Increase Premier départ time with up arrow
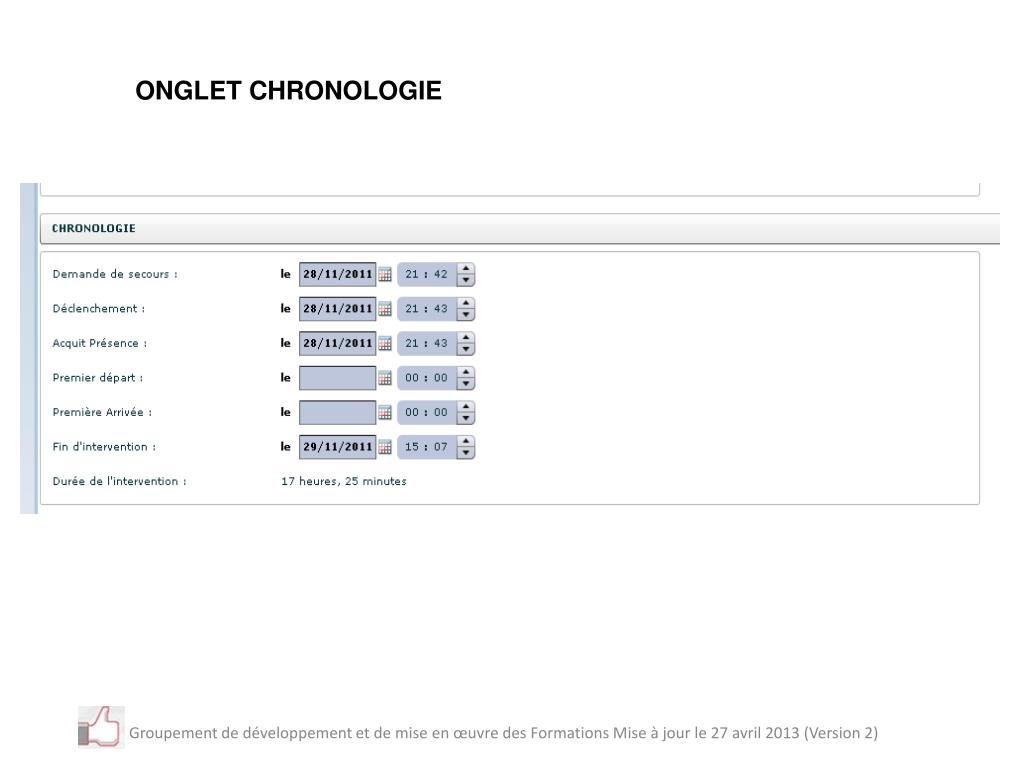This screenshot has height=768, width=1024. (466, 372)
